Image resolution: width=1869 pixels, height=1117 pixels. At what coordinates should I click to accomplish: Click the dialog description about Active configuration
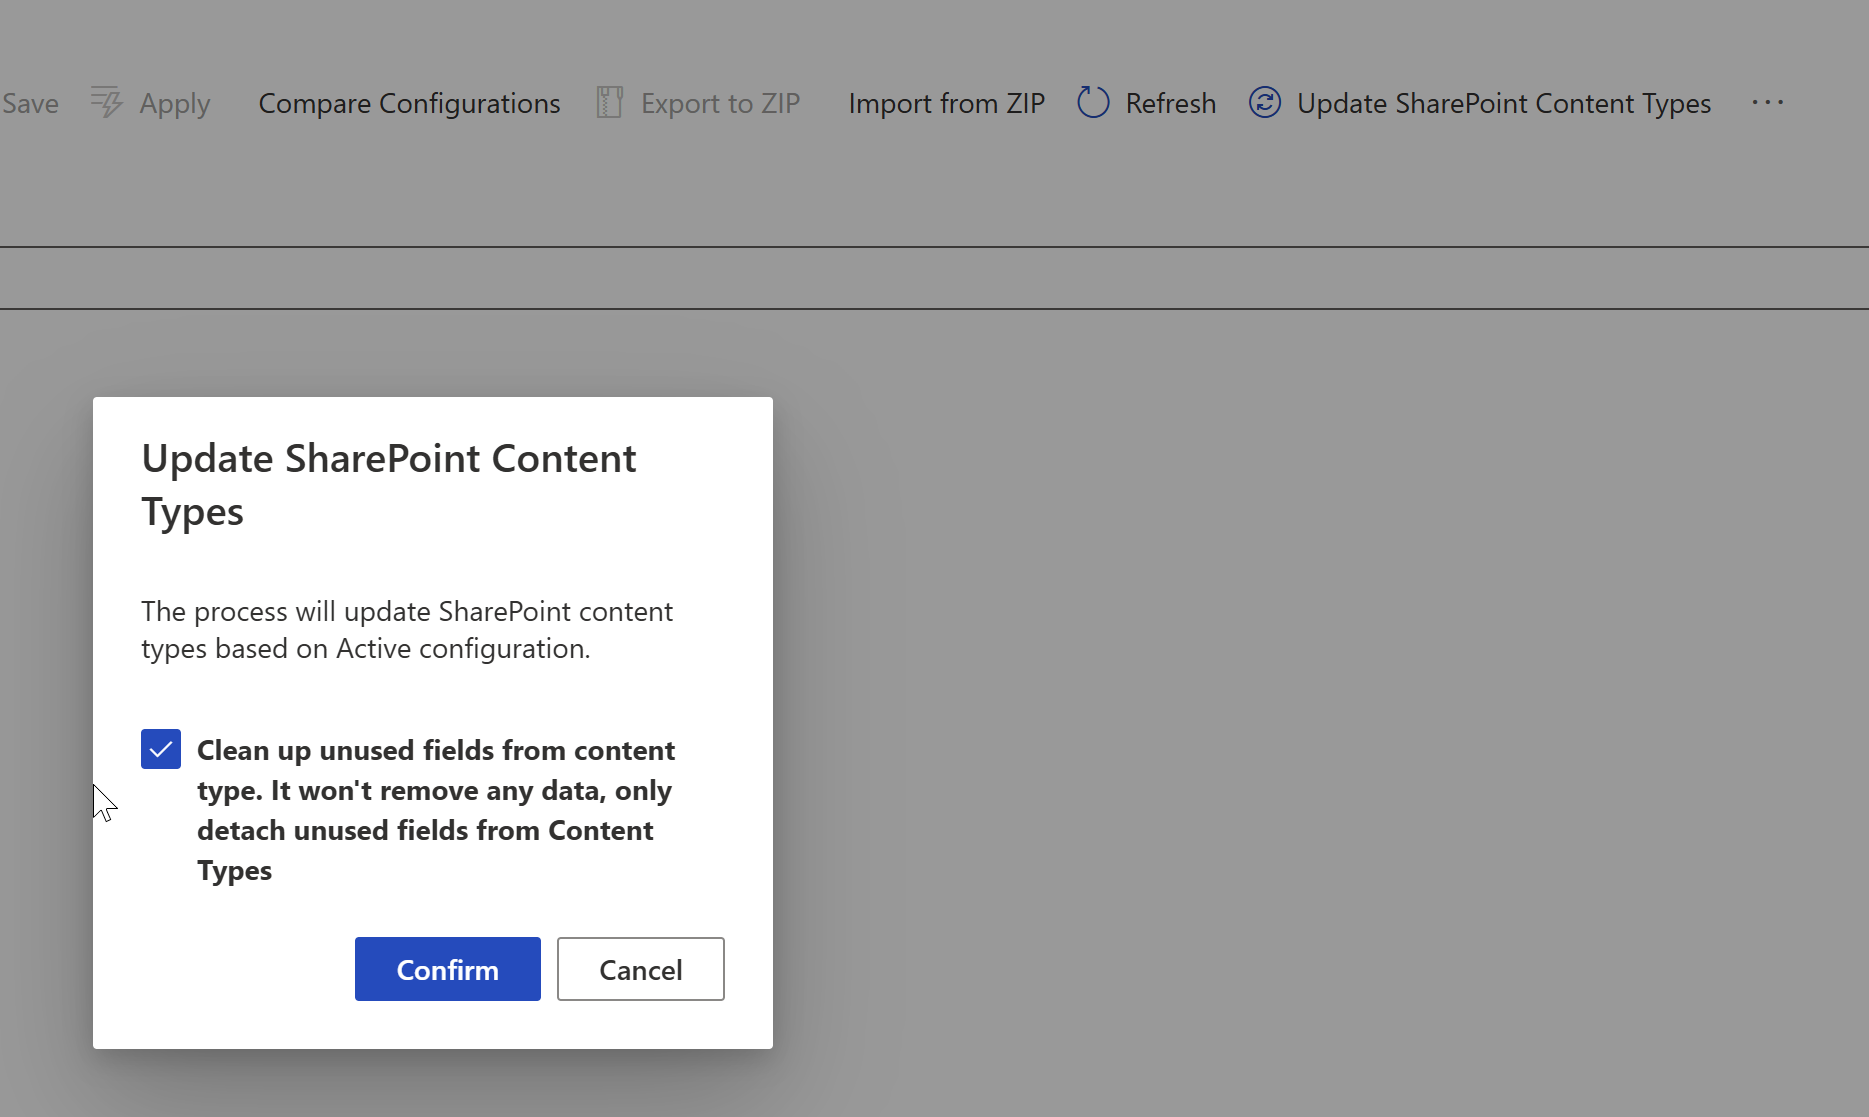(x=407, y=630)
